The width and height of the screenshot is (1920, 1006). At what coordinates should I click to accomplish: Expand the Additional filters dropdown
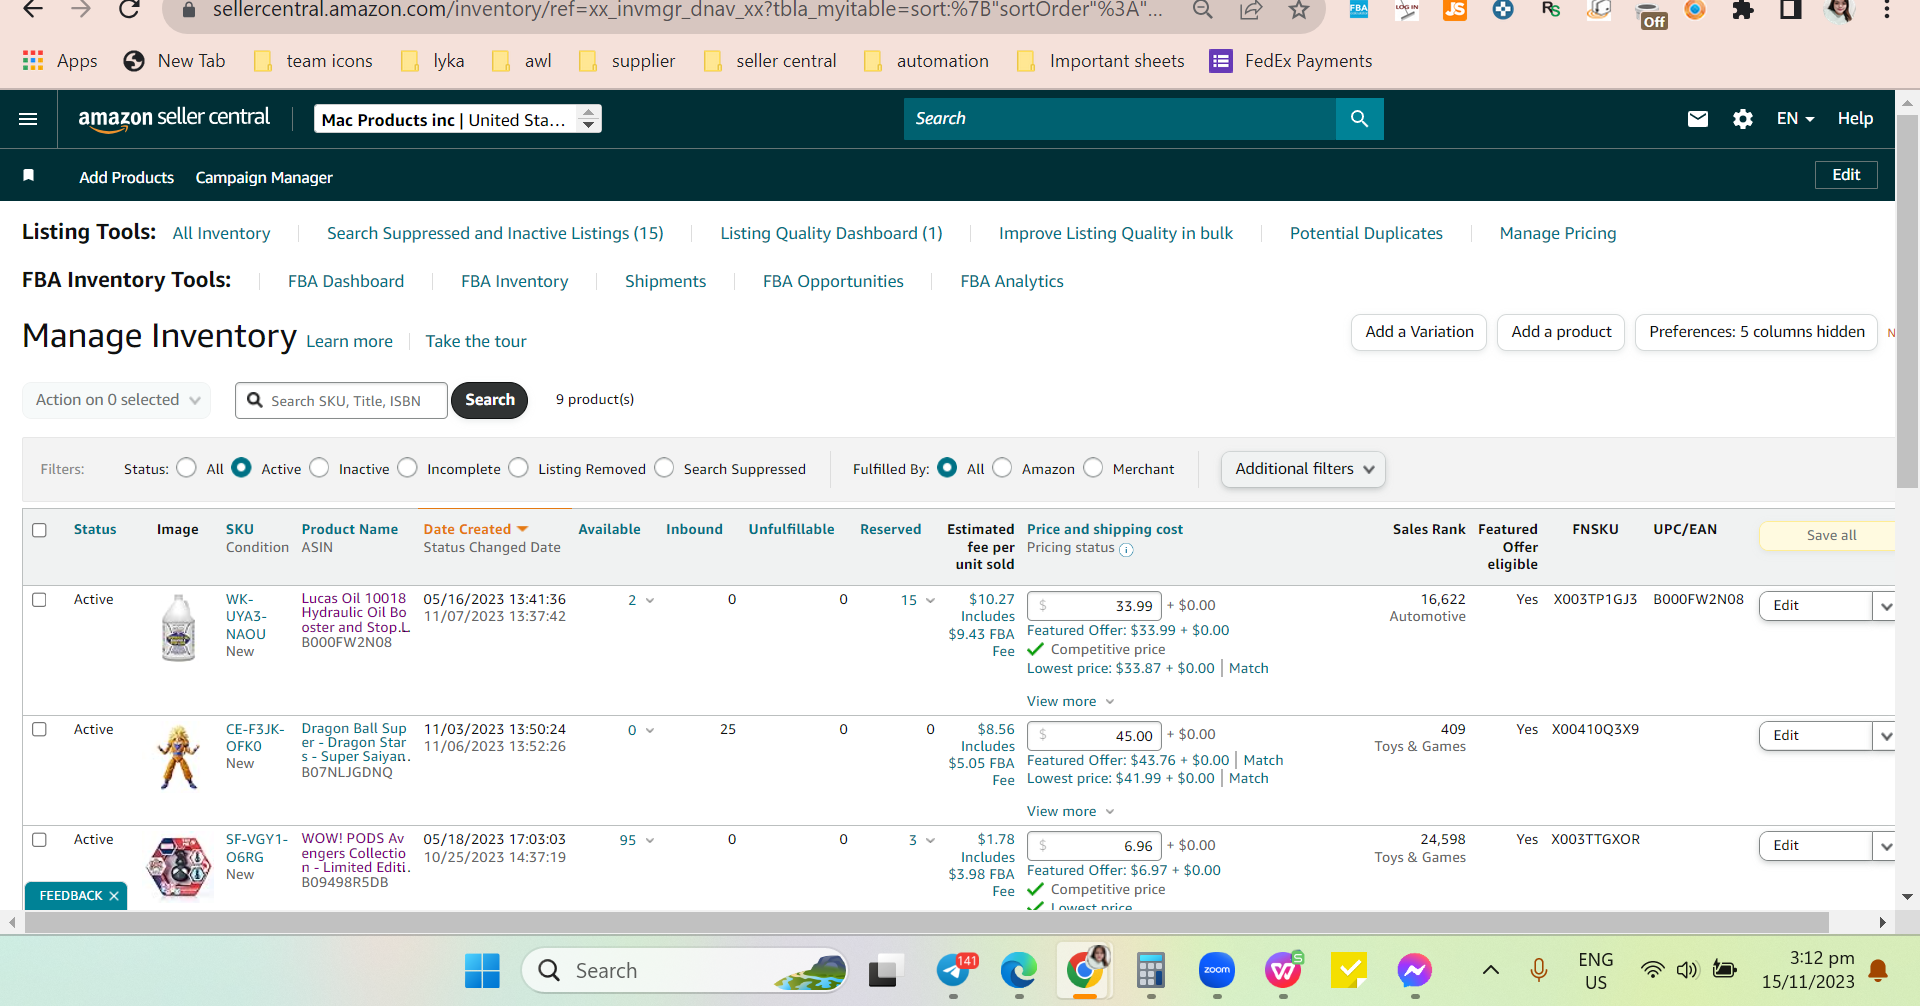click(x=1303, y=469)
